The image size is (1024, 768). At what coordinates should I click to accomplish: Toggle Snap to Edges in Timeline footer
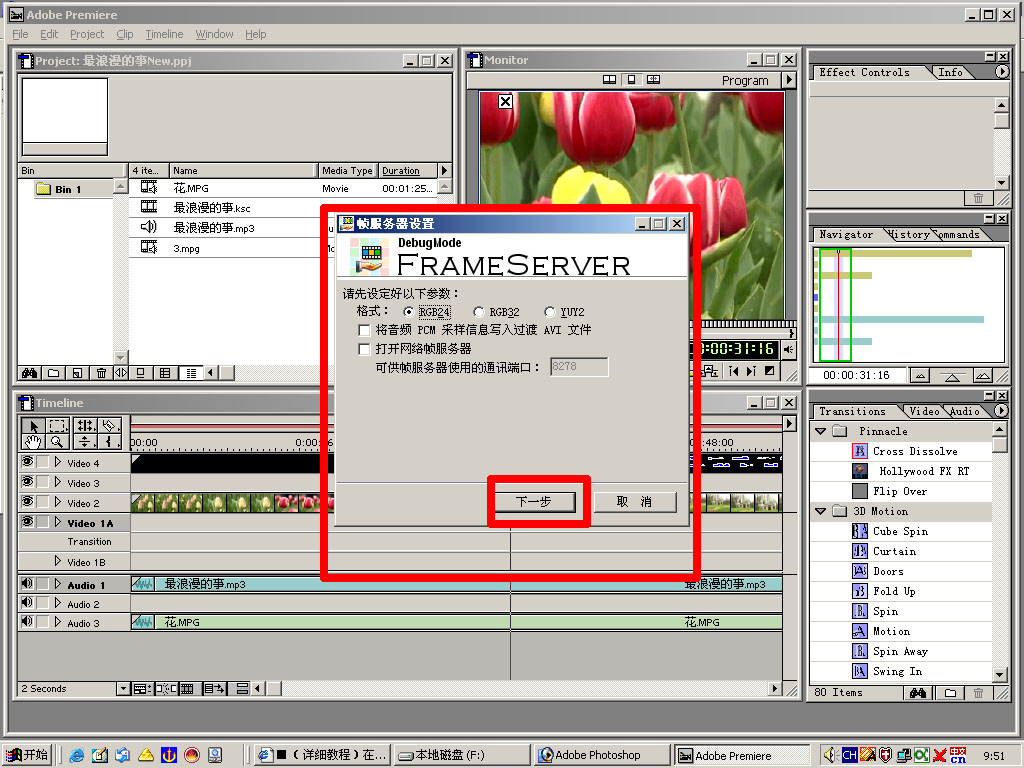click(165, 688)
